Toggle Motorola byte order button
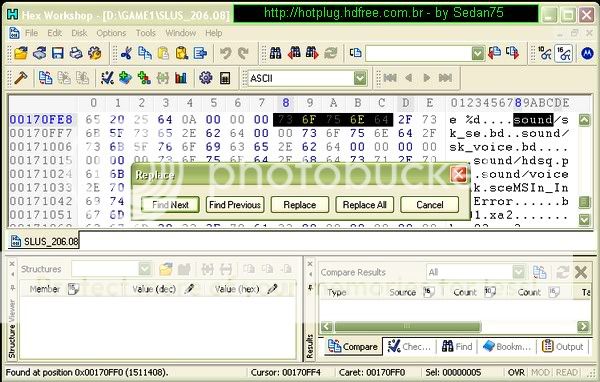The height and width of the screenshot is (382, 600). coord(587,53)
